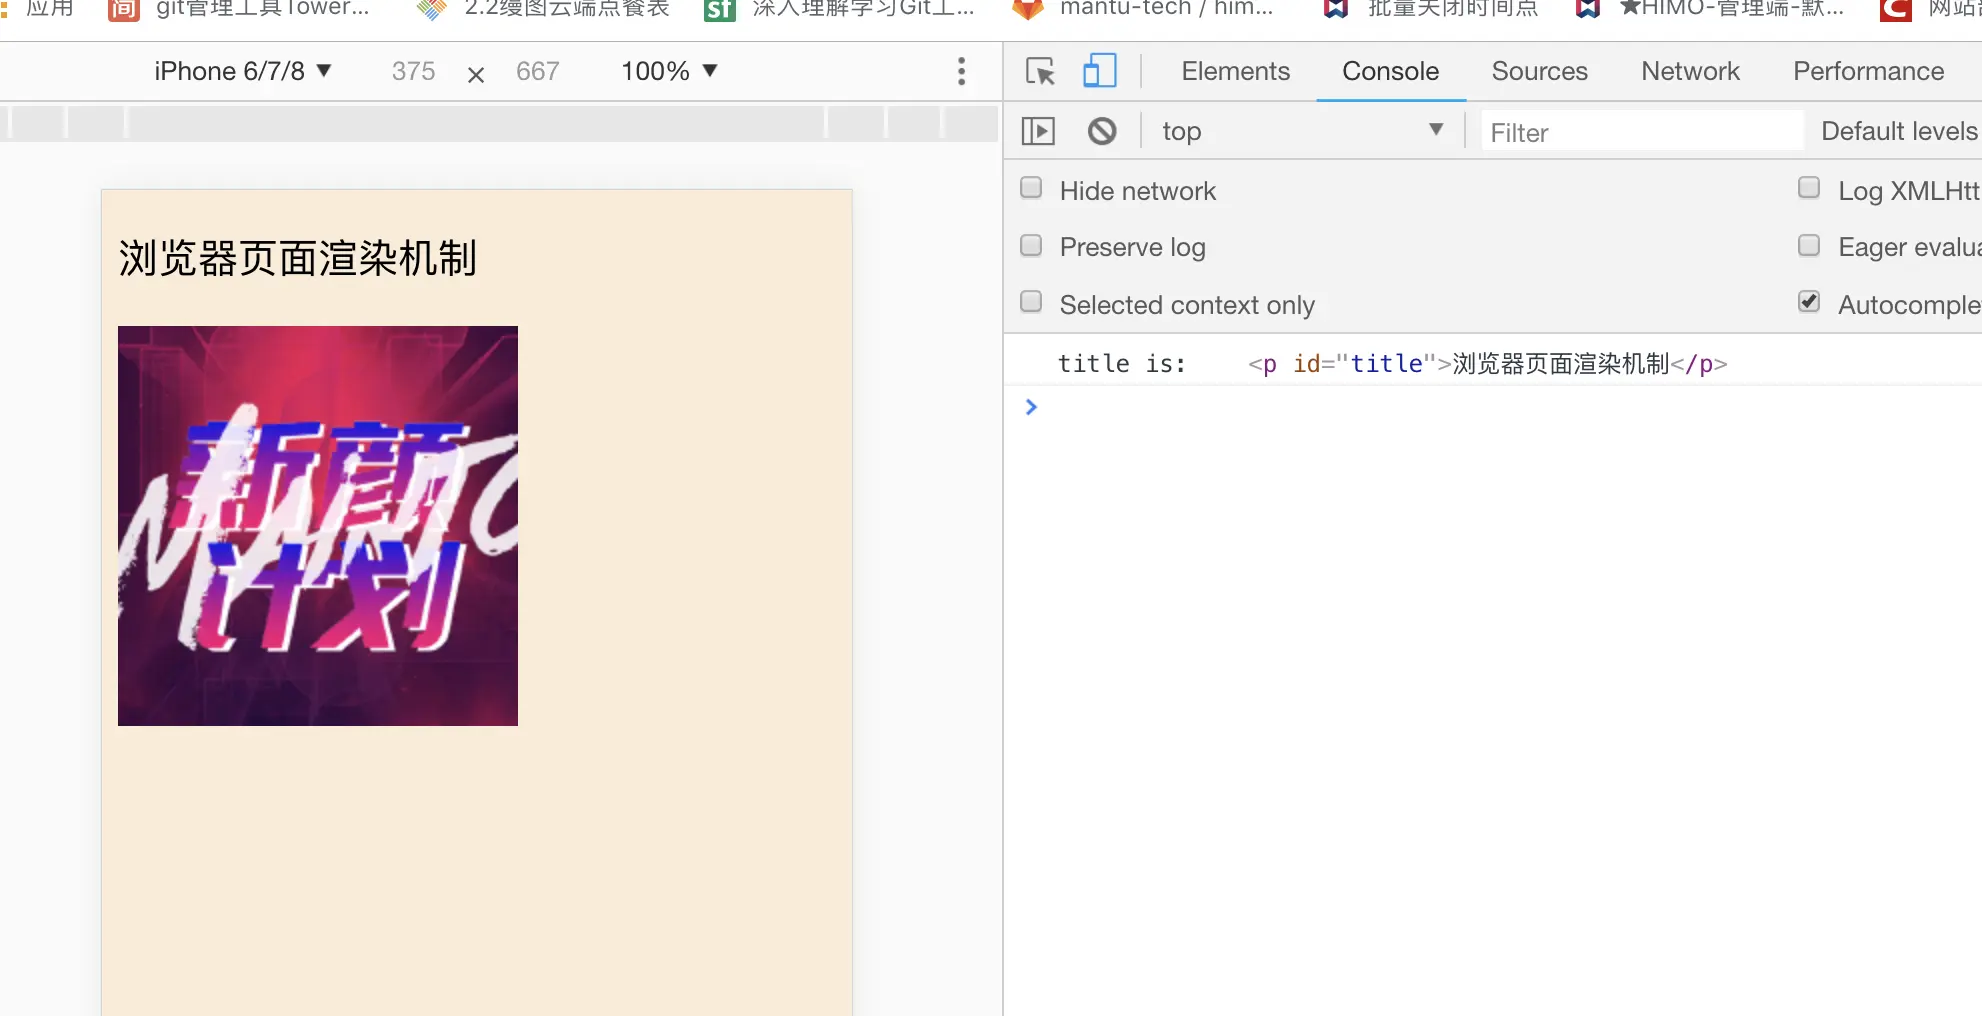1982x1016 pixels.
Task: Clear the console with the ban icon
Action: point(1102,131)
